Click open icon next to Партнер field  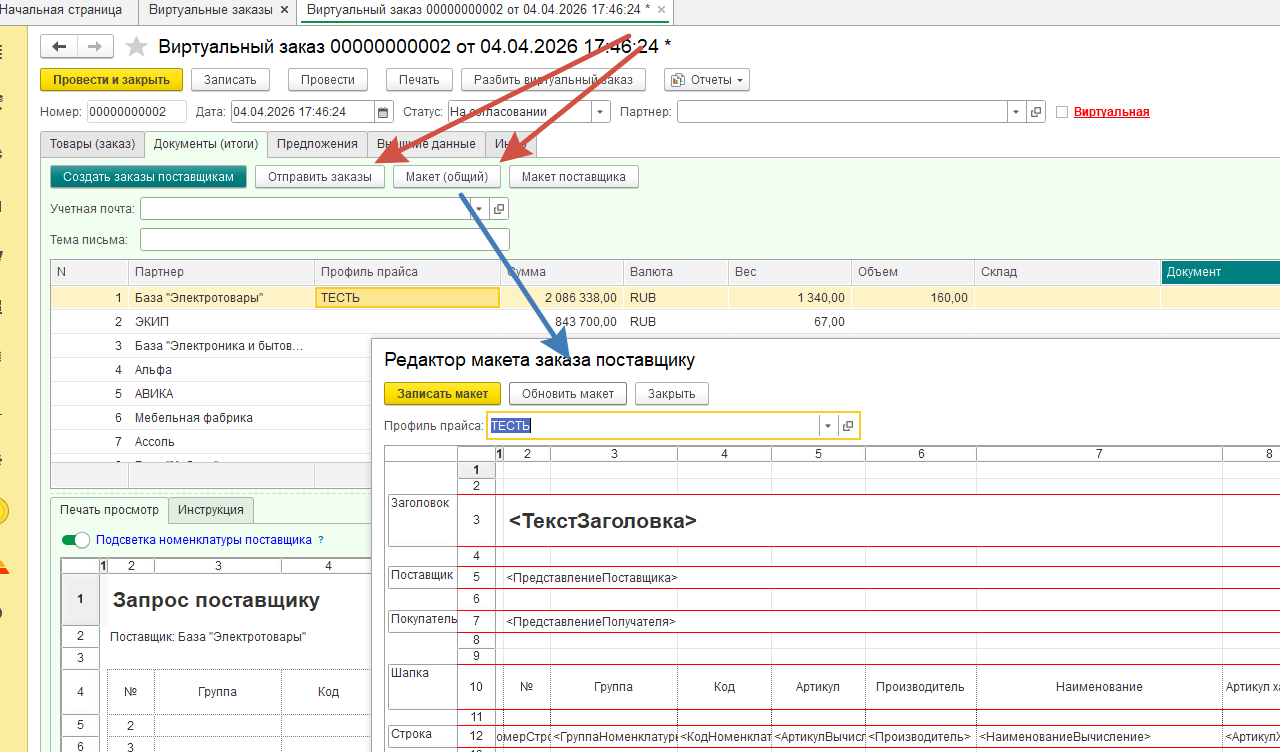(x=1036, y=112)
